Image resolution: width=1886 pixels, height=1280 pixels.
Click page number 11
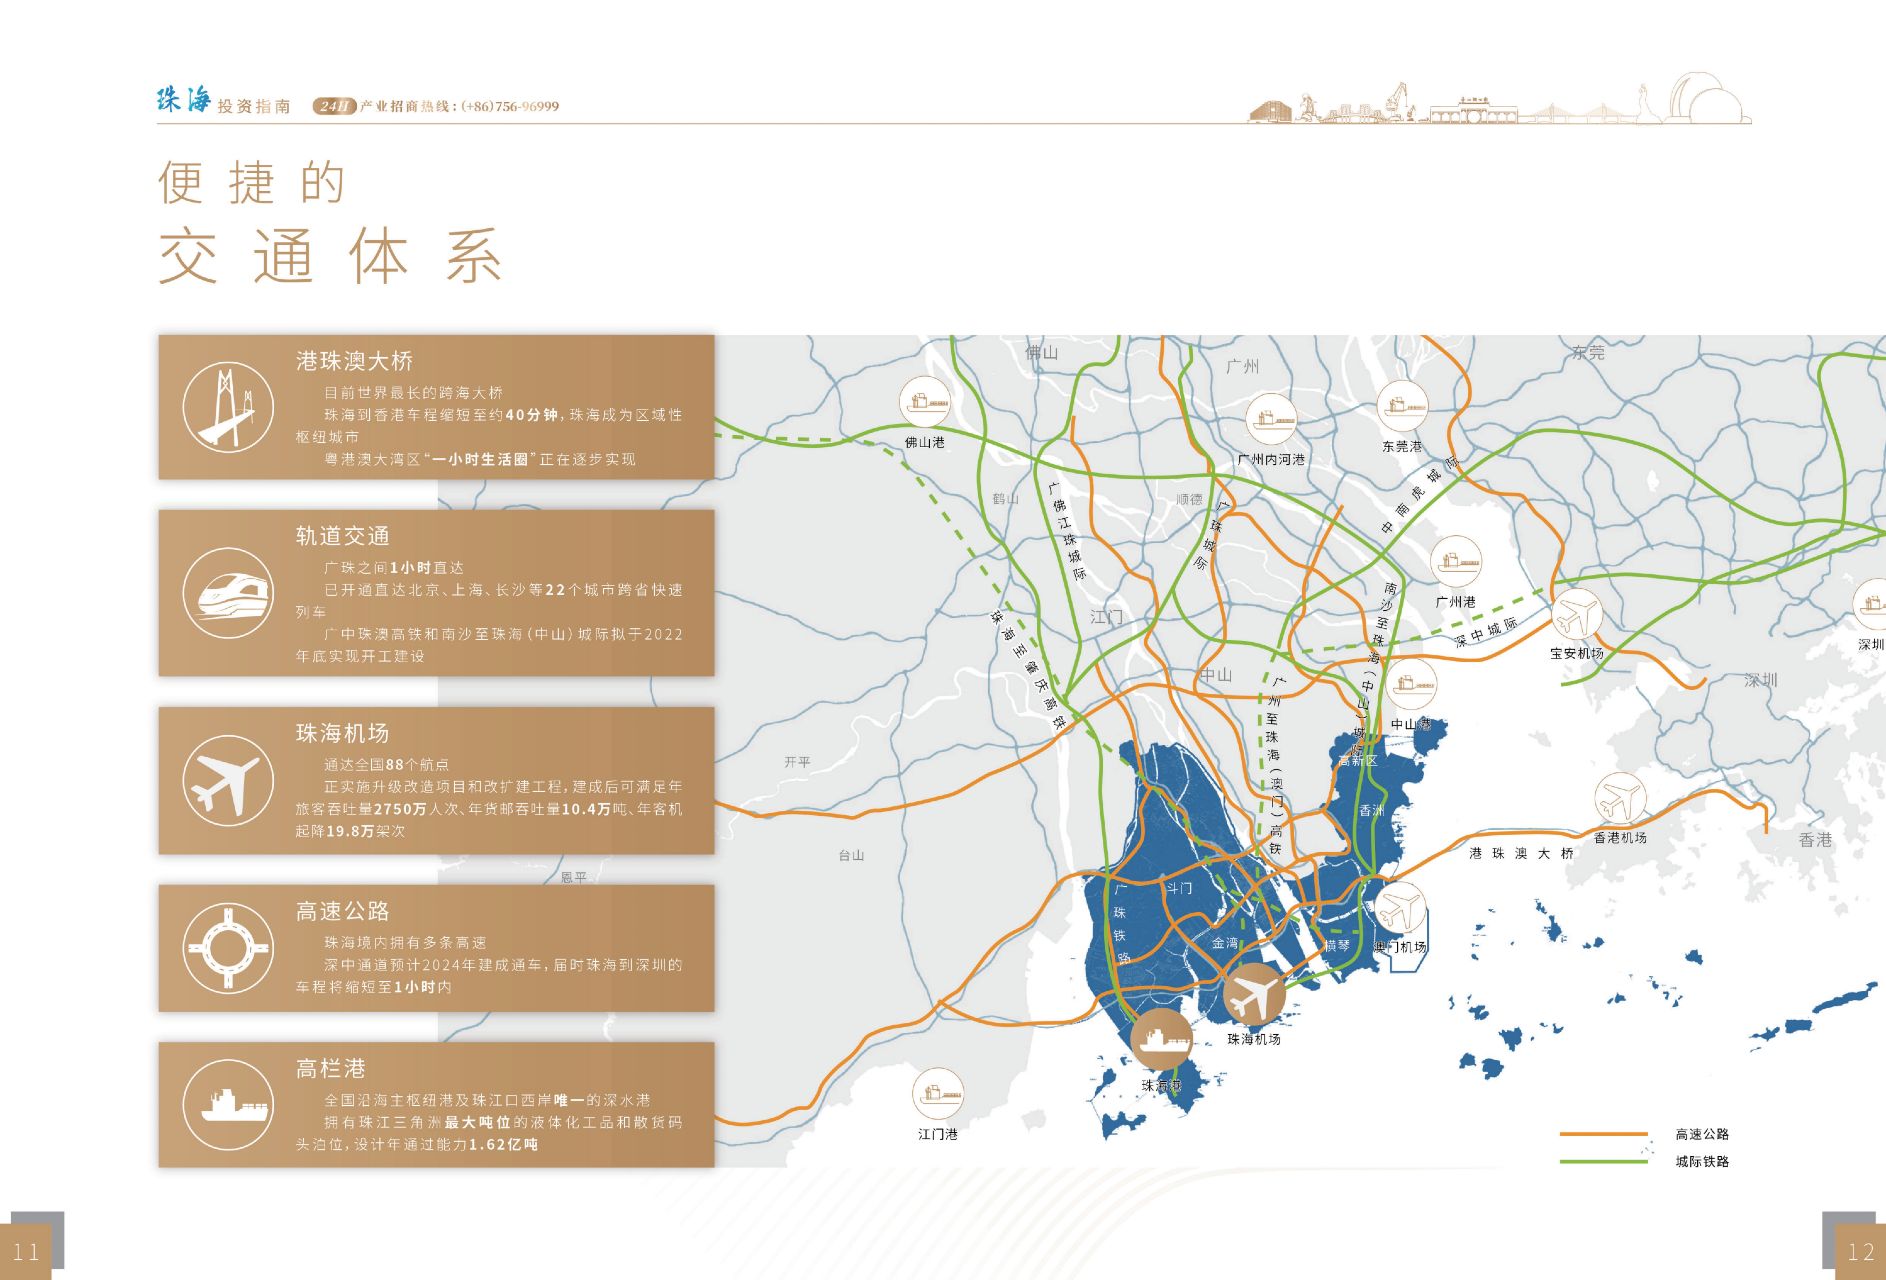26,1251
